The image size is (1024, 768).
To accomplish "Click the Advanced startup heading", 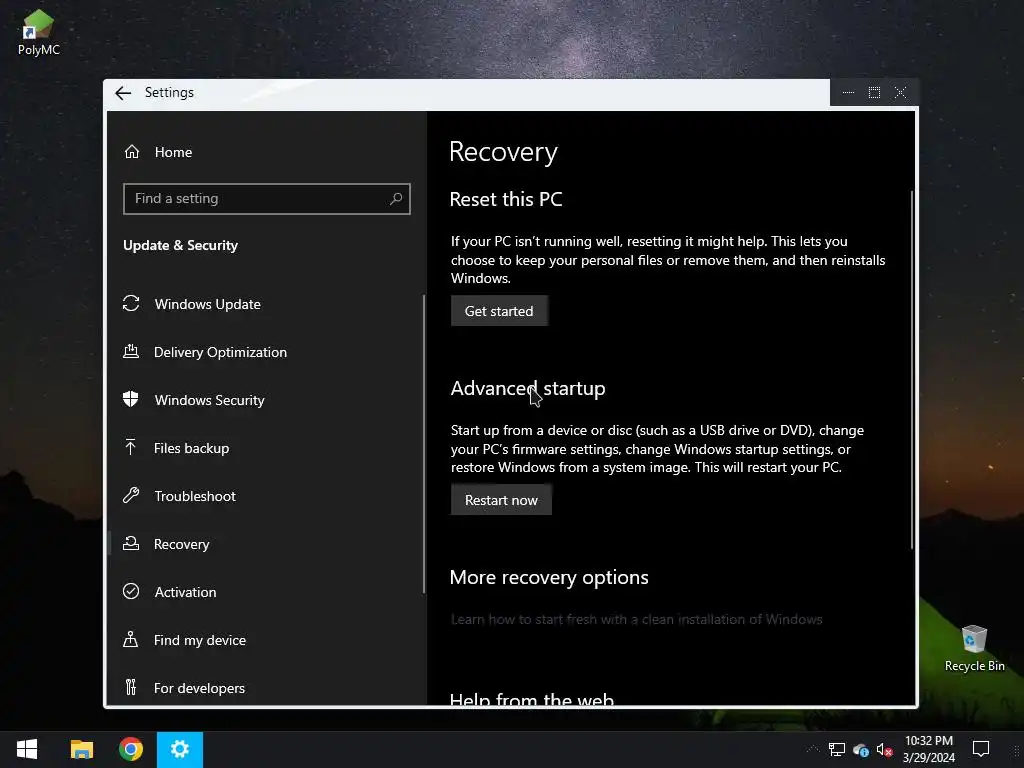I will (x=528, y=388).
